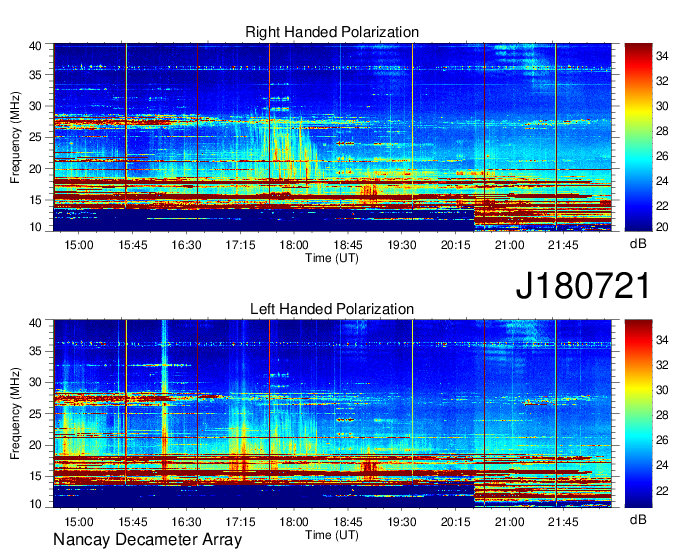
Task: Click "Frequency (MHz)" axis label of Right Handed plot
Action: pos(15,137)
